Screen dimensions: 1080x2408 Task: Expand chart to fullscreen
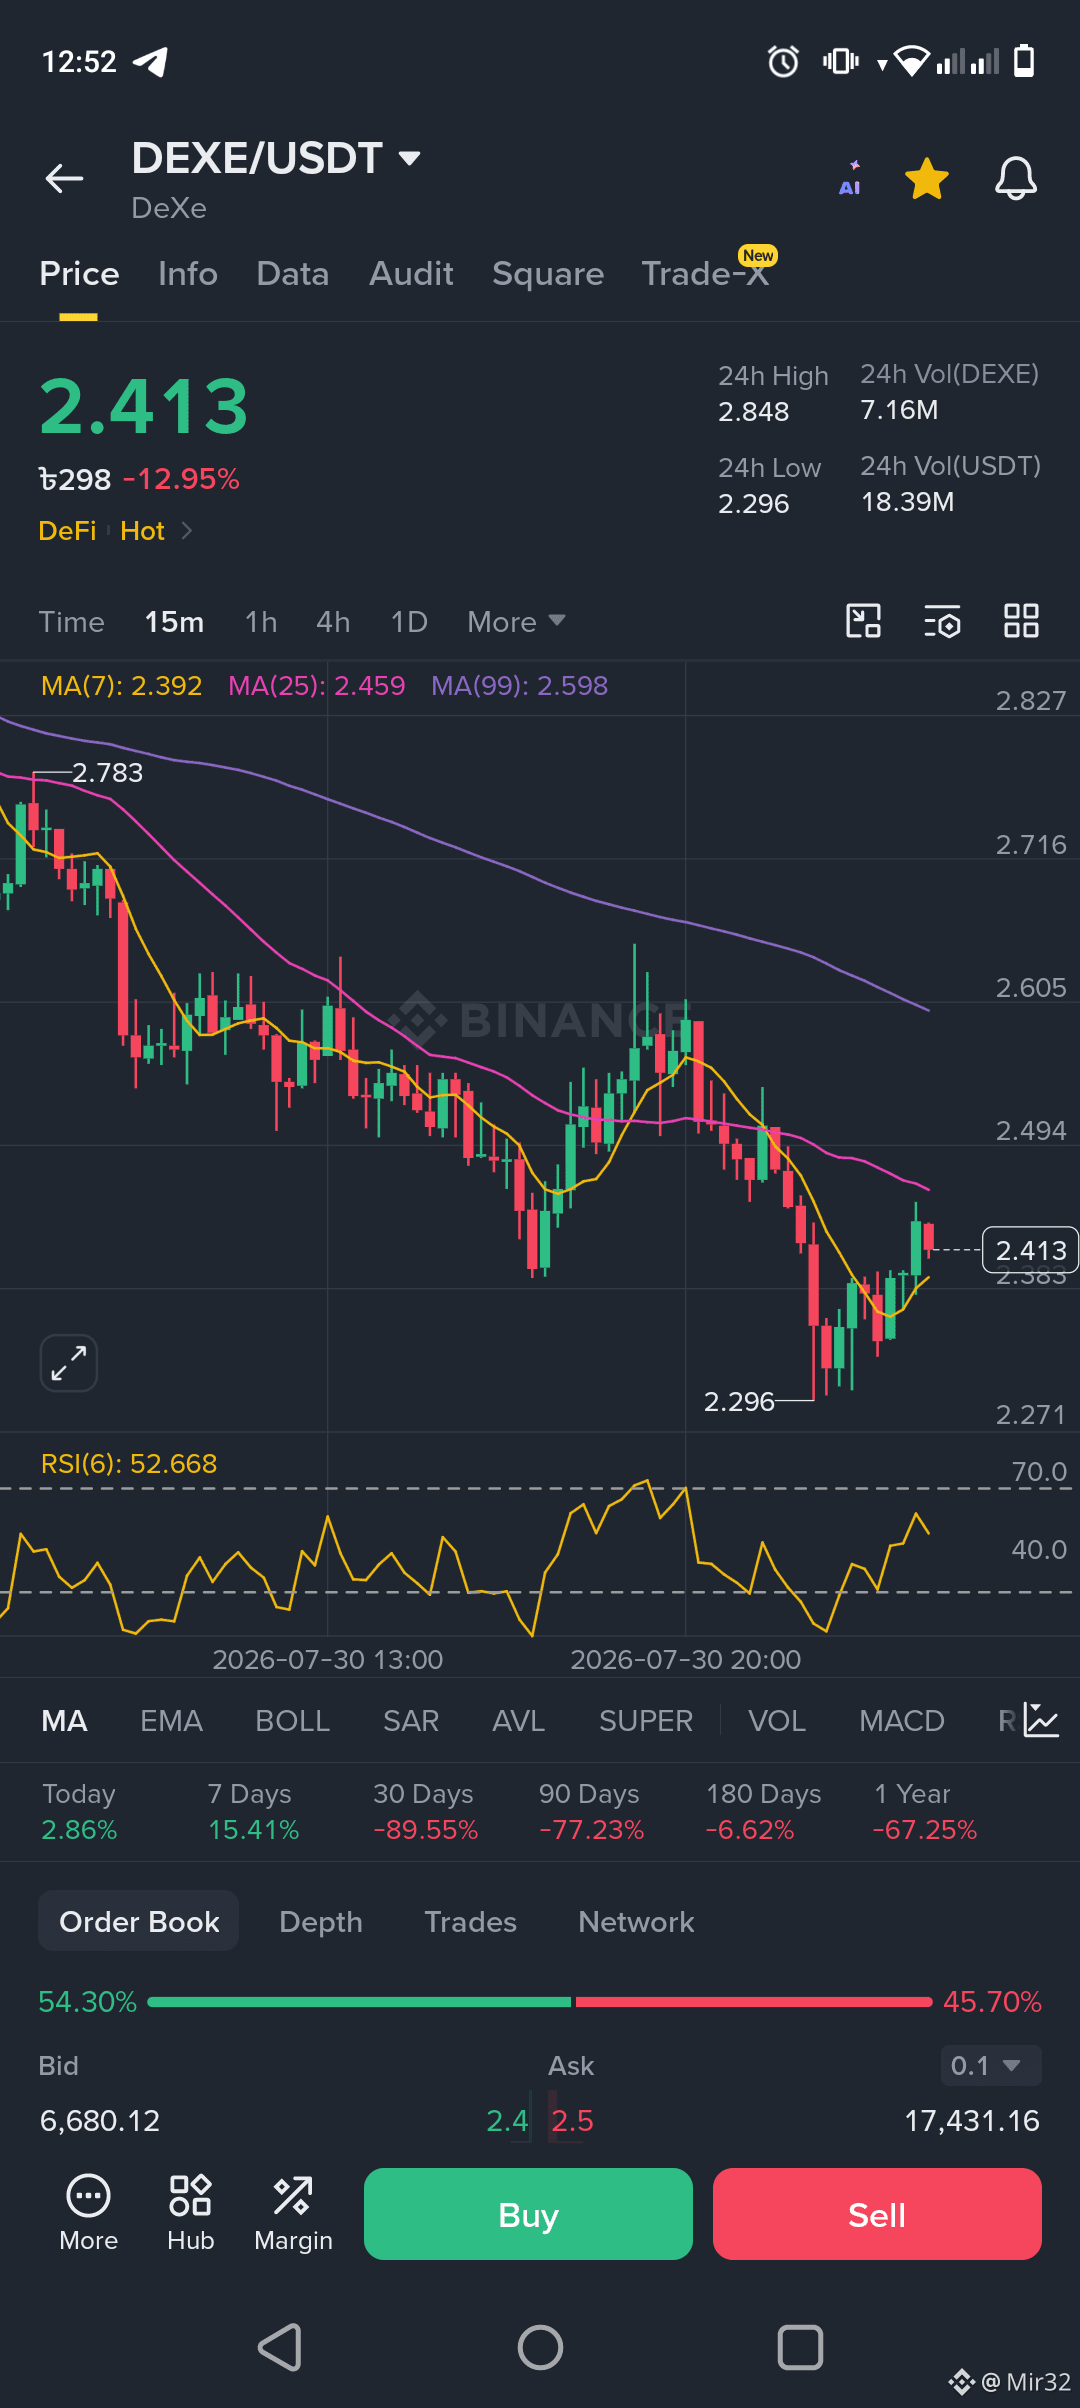click(x=68, y=1363)
